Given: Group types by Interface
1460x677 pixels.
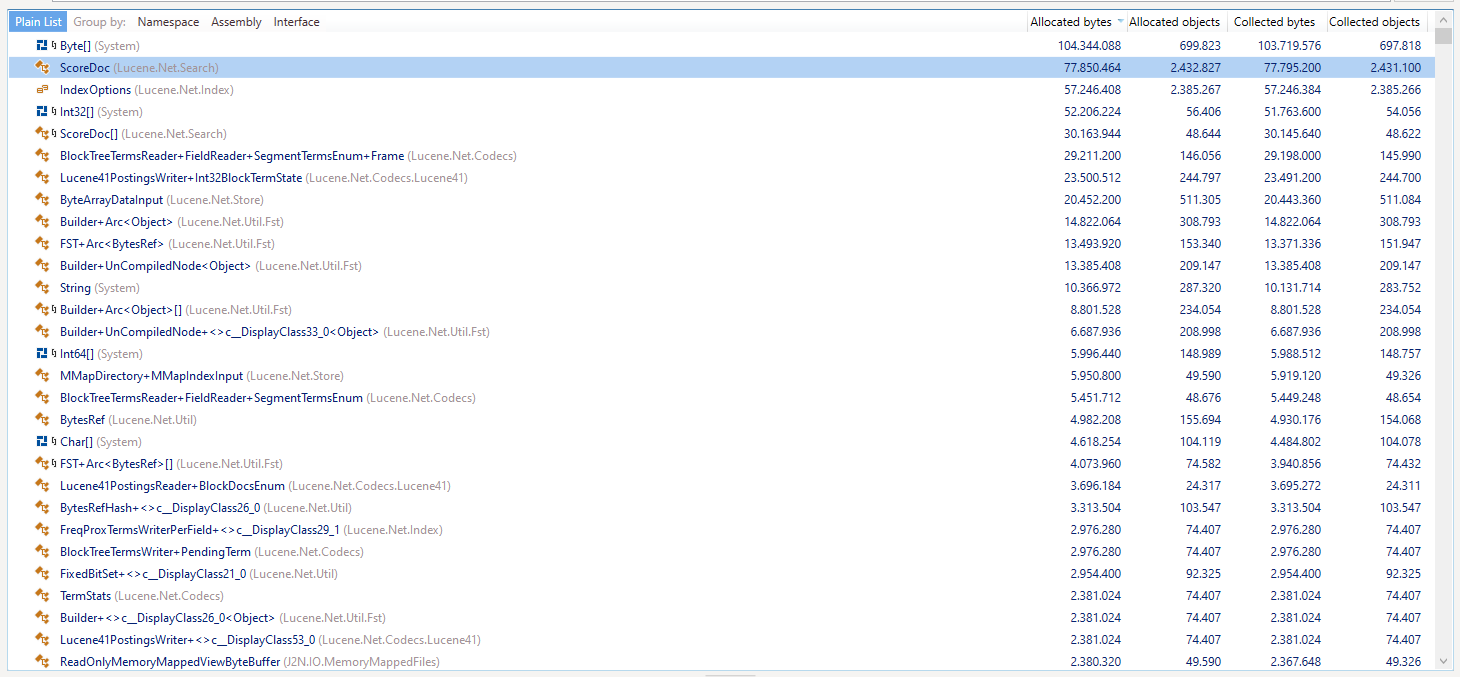Looking at the screenshot, I should point(297,22).
